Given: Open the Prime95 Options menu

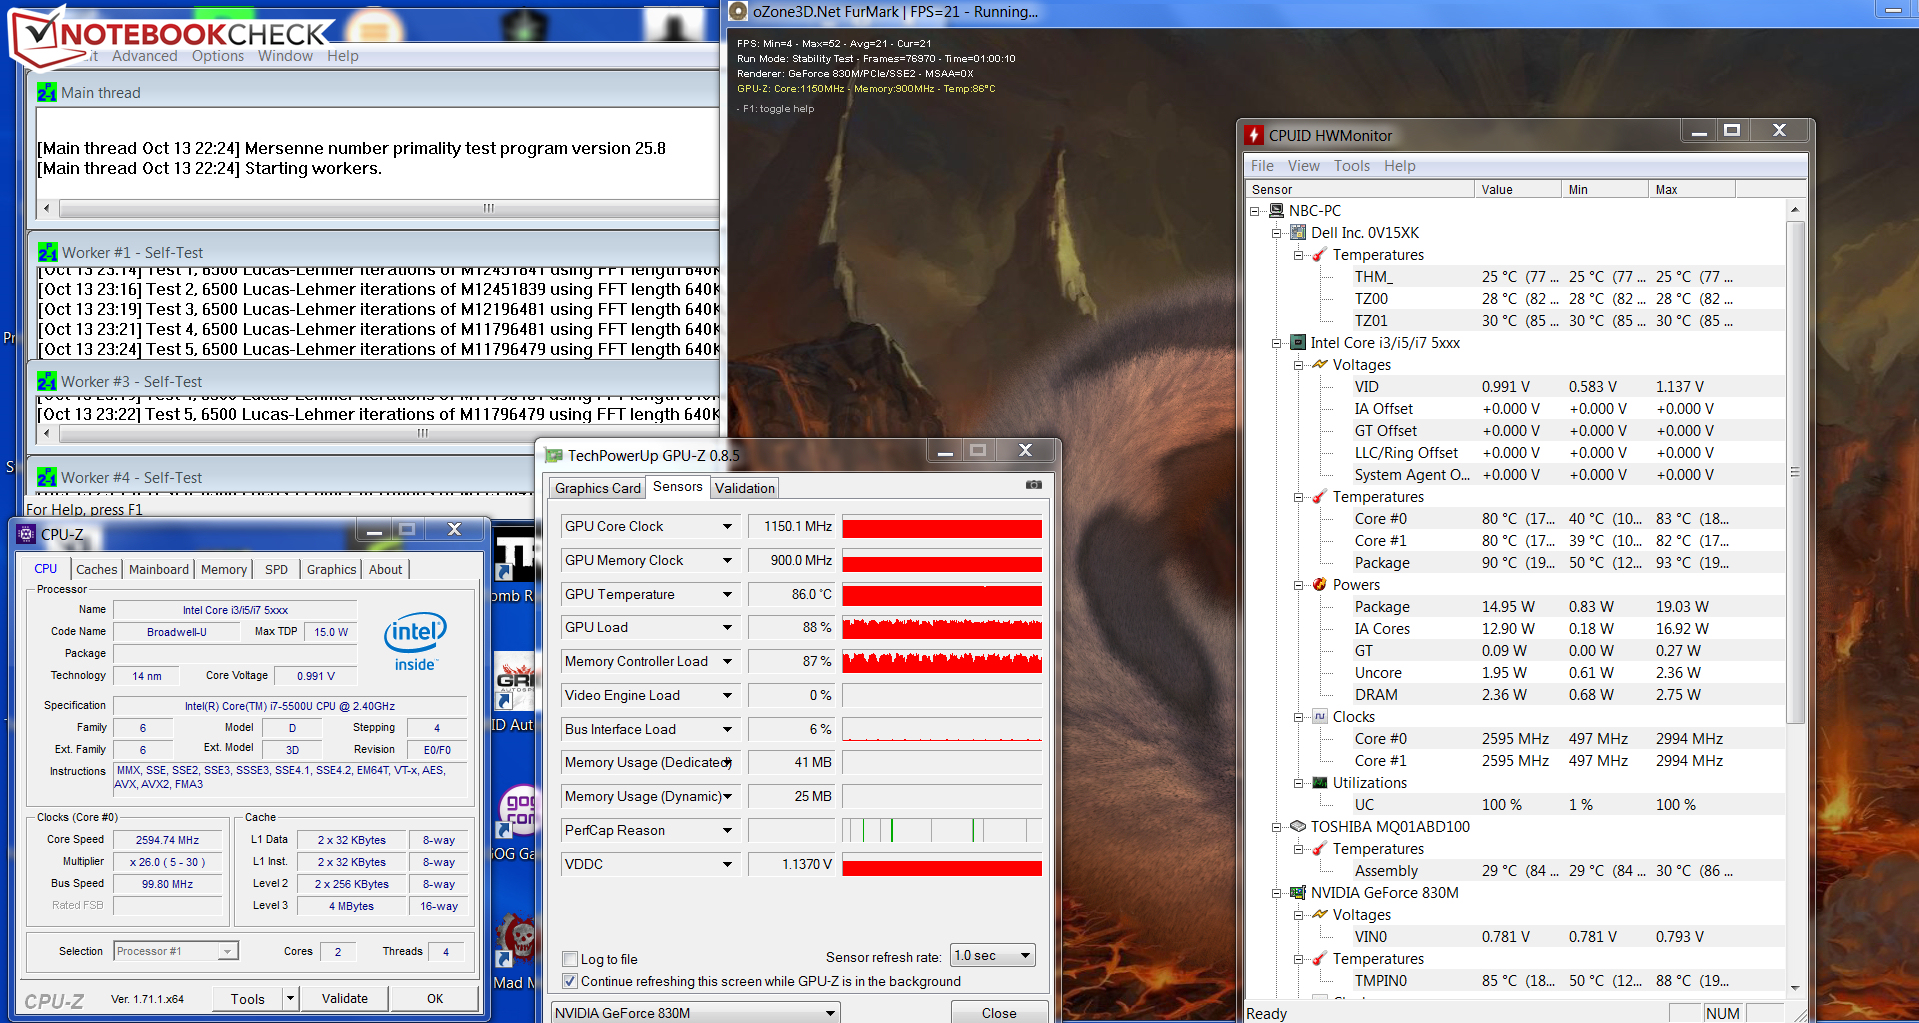Looking at the screenshot, I should coord(218,56).
